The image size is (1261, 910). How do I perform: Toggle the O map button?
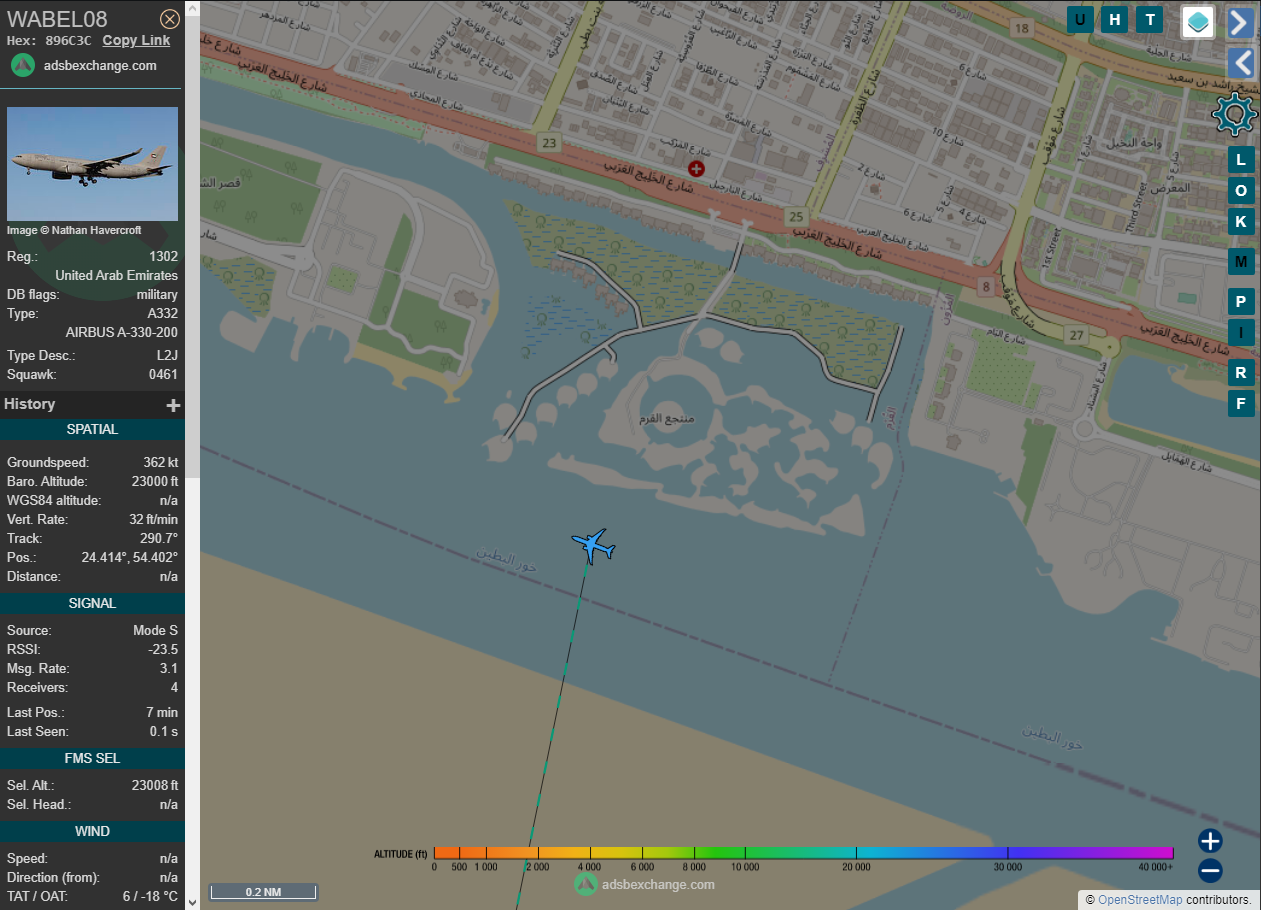tap(1241, 190)
